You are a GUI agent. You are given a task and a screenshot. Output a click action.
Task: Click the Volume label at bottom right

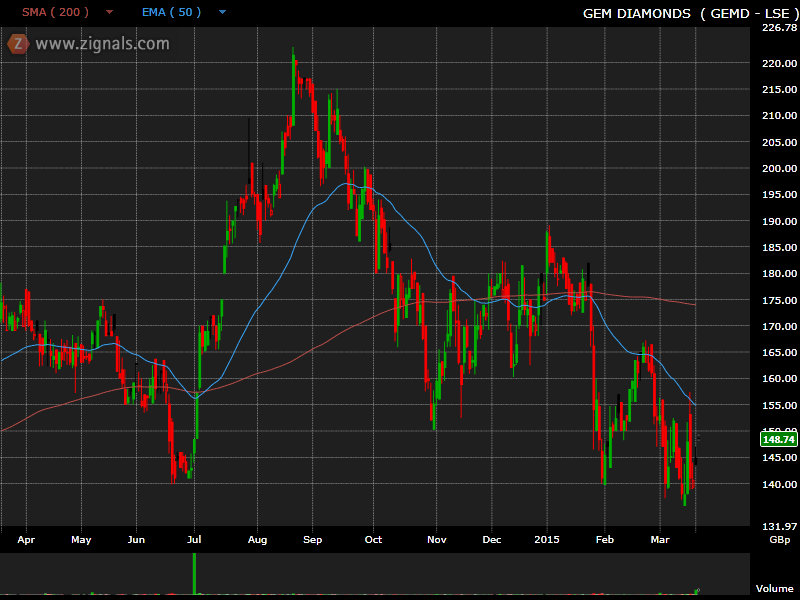774,589
